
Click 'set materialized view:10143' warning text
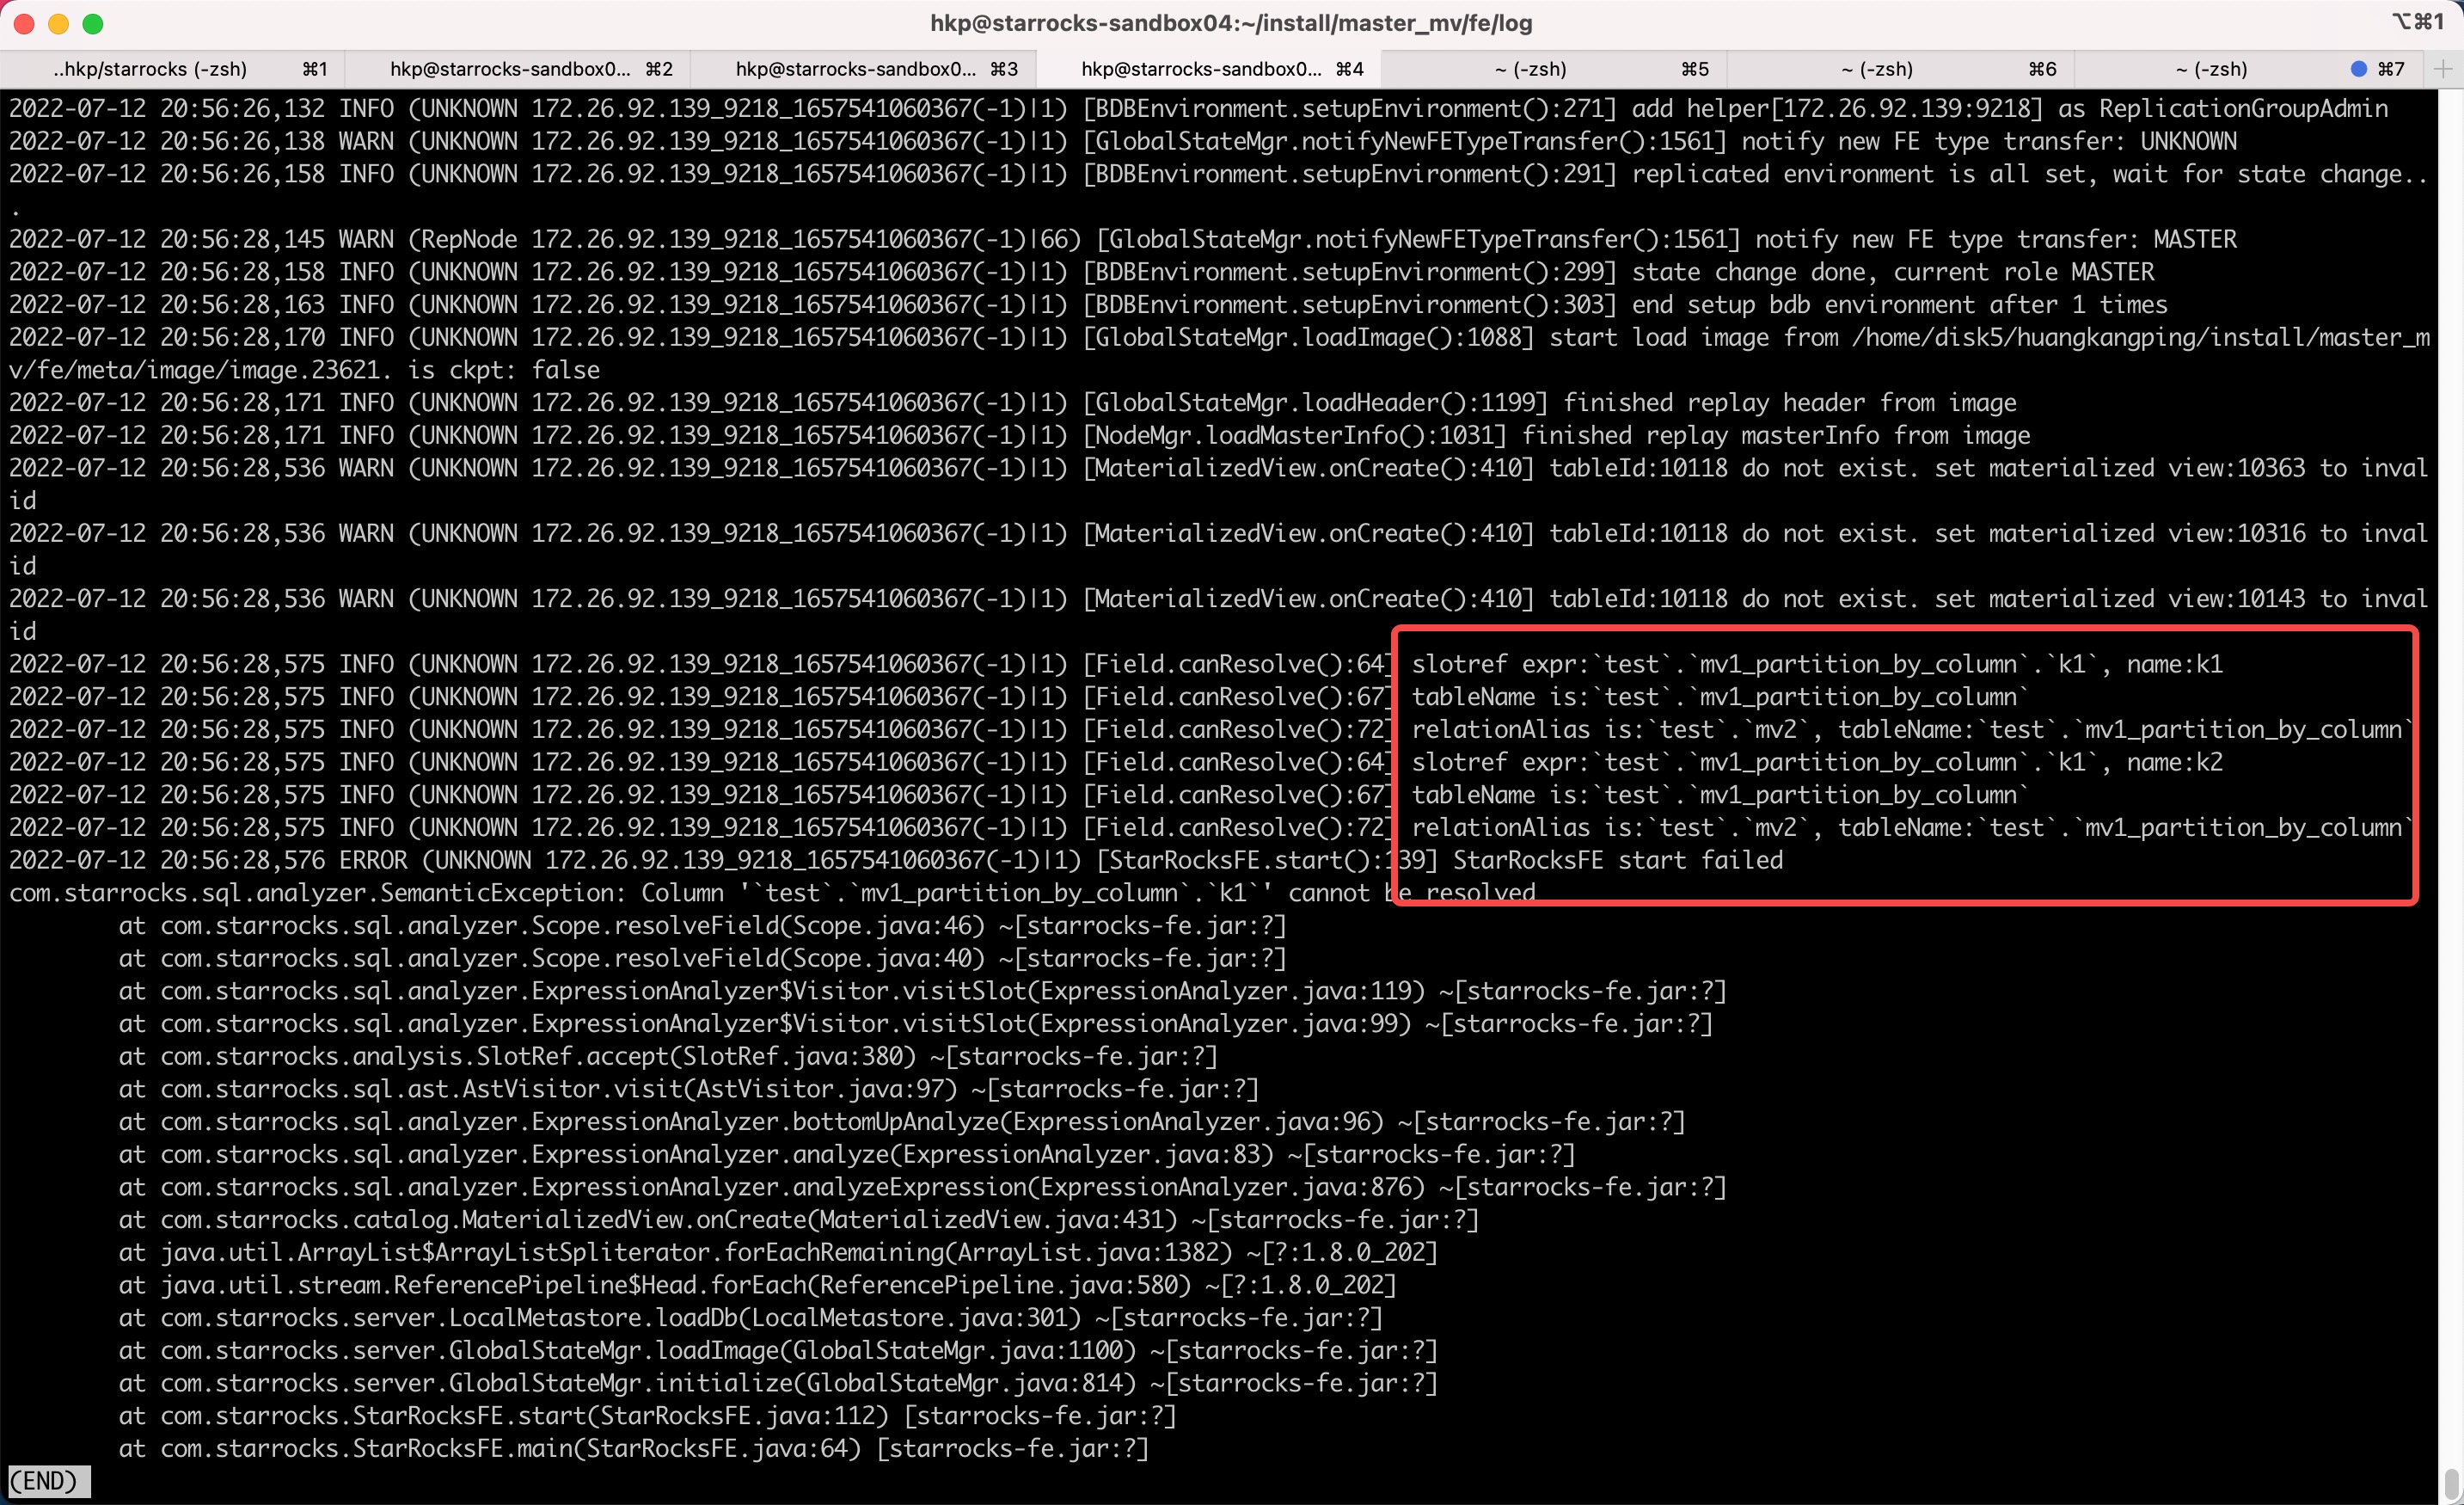[x=2120, y=598]
